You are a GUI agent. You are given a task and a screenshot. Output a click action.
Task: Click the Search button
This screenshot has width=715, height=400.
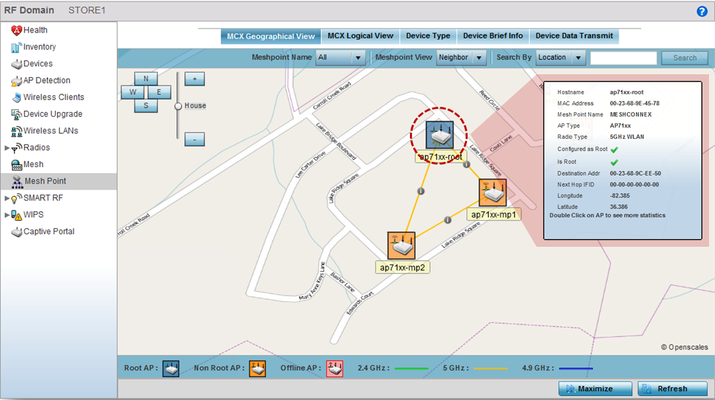684,58
